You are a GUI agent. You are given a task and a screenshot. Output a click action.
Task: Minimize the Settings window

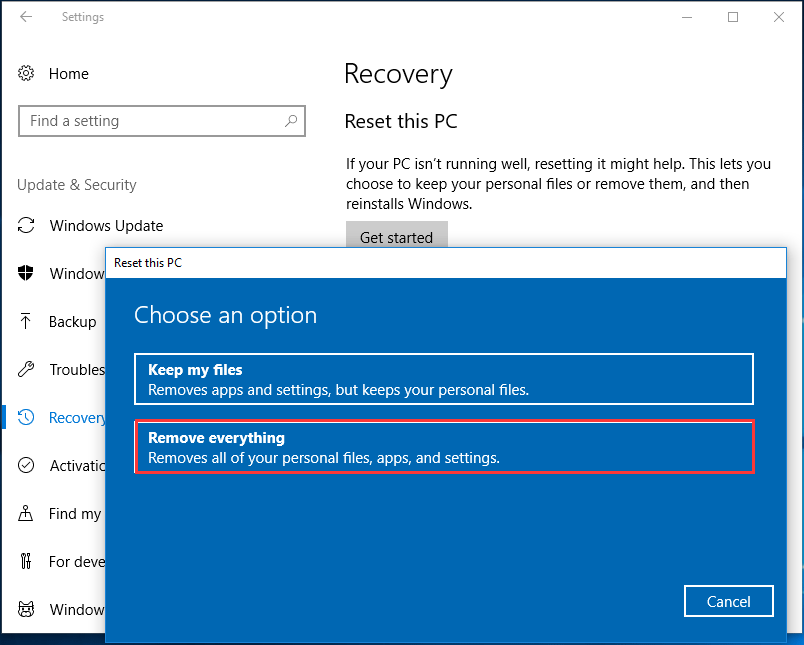[x=687, y=17]
